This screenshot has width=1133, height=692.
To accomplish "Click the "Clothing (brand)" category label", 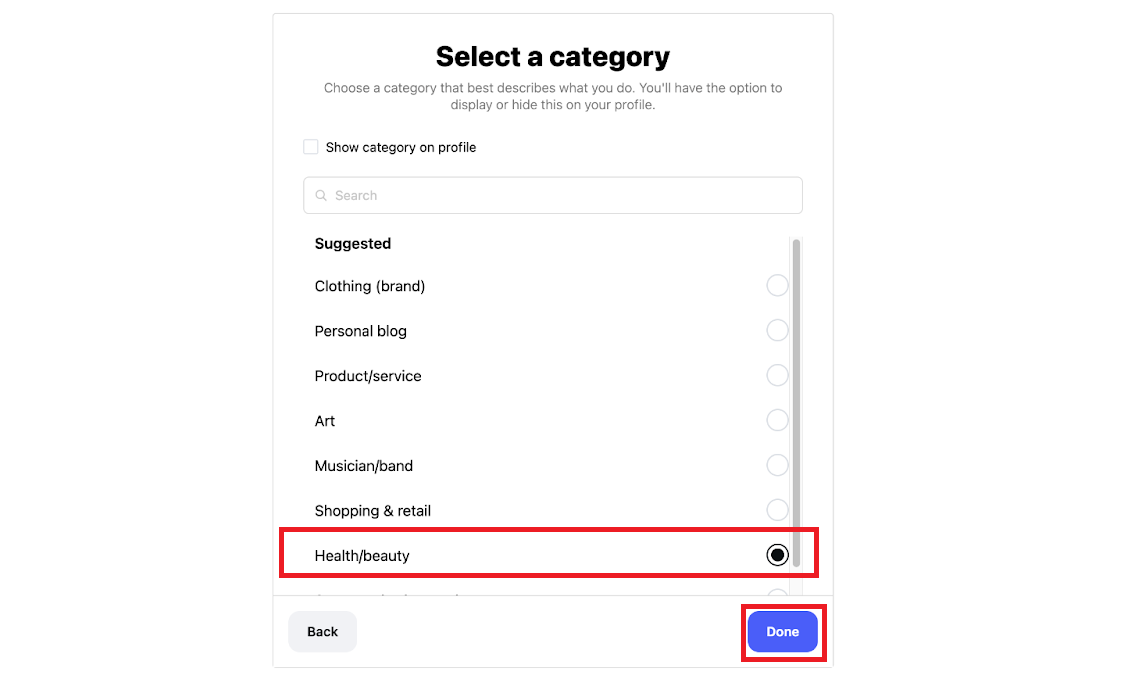I will coord(370,286).
